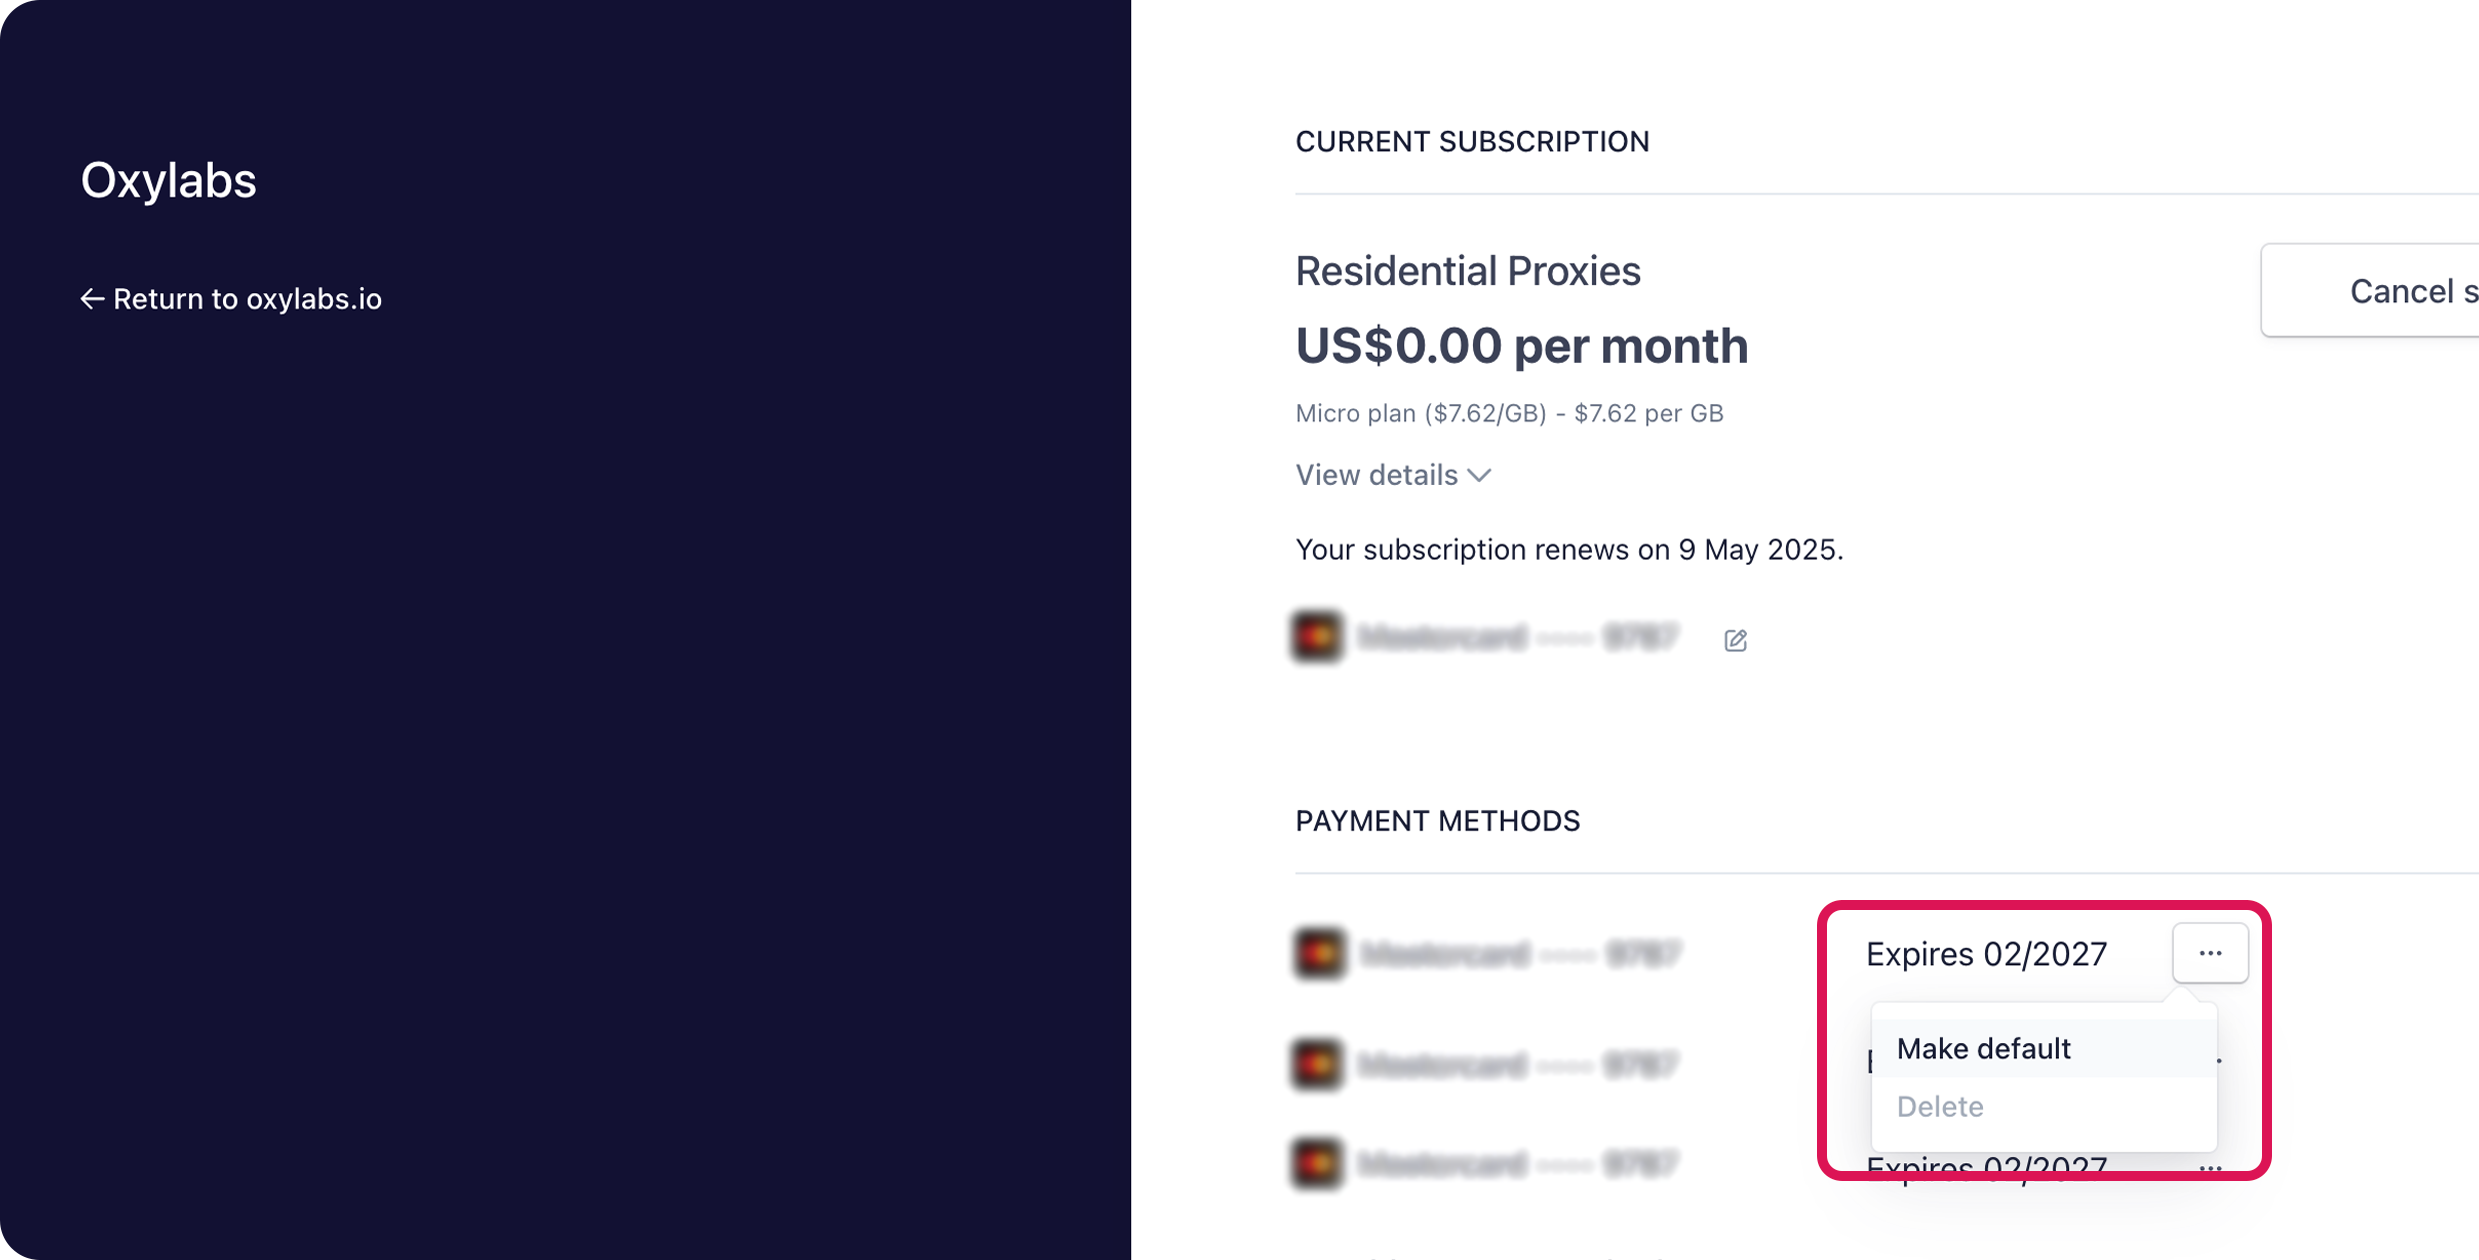
Task: Click the Oxylabs brand title
Action: [168, 180]
